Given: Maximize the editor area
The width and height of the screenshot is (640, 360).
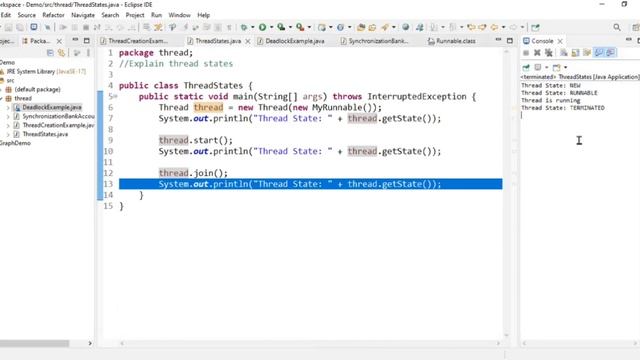Looking at the screenshot, I should click(510, 40).
